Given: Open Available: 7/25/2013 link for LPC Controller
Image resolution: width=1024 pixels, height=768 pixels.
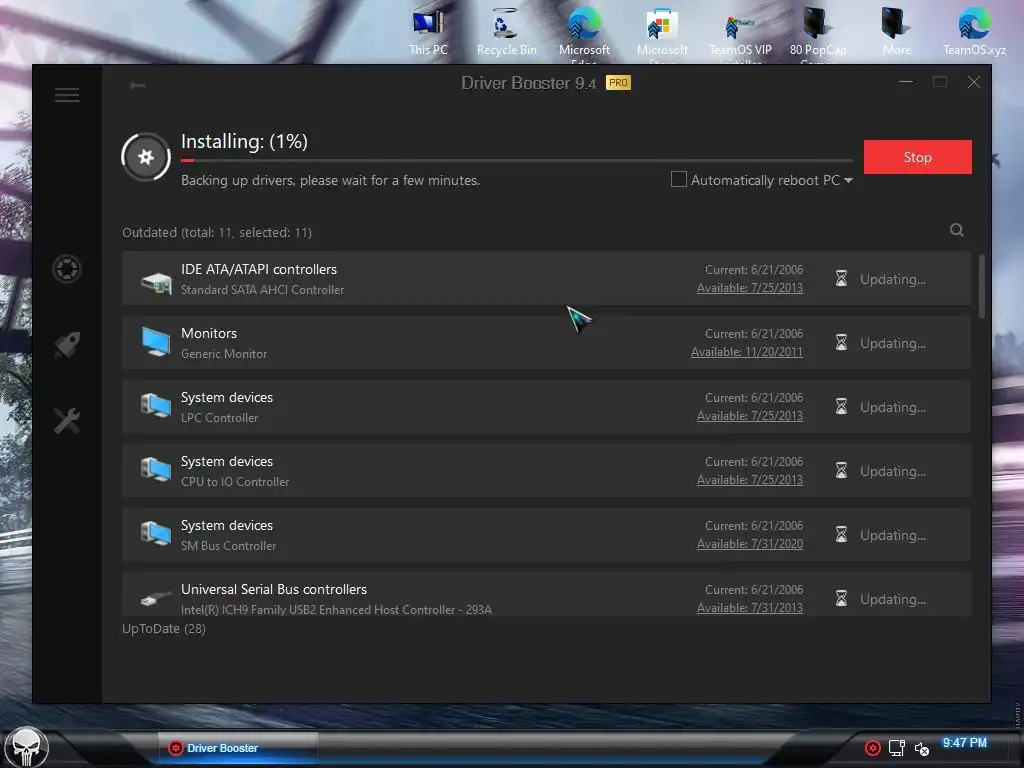Looking at the screenshot, I should [750, 416].
